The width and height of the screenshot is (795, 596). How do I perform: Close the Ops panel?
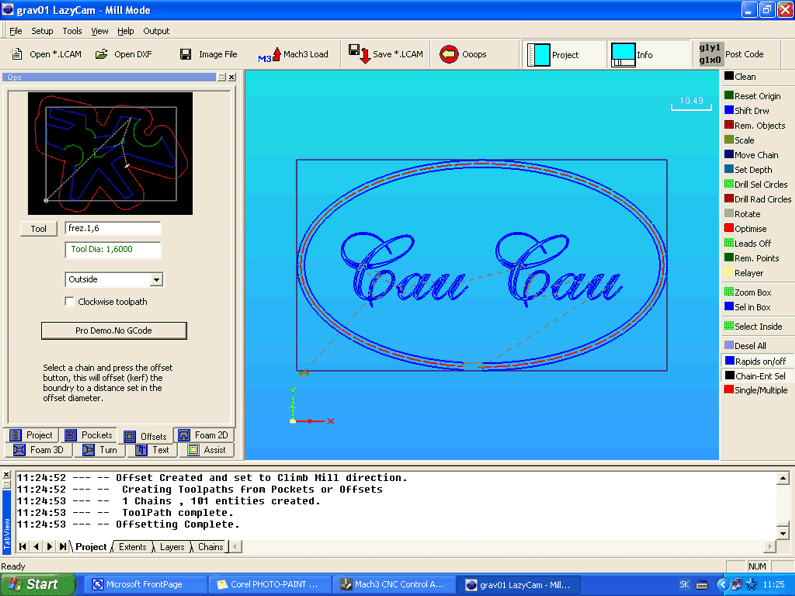(232, 77)
